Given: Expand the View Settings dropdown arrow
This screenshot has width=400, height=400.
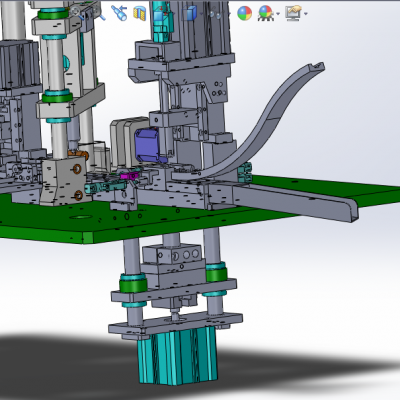Looking at the screenshot, I should [x=305, y=14].
